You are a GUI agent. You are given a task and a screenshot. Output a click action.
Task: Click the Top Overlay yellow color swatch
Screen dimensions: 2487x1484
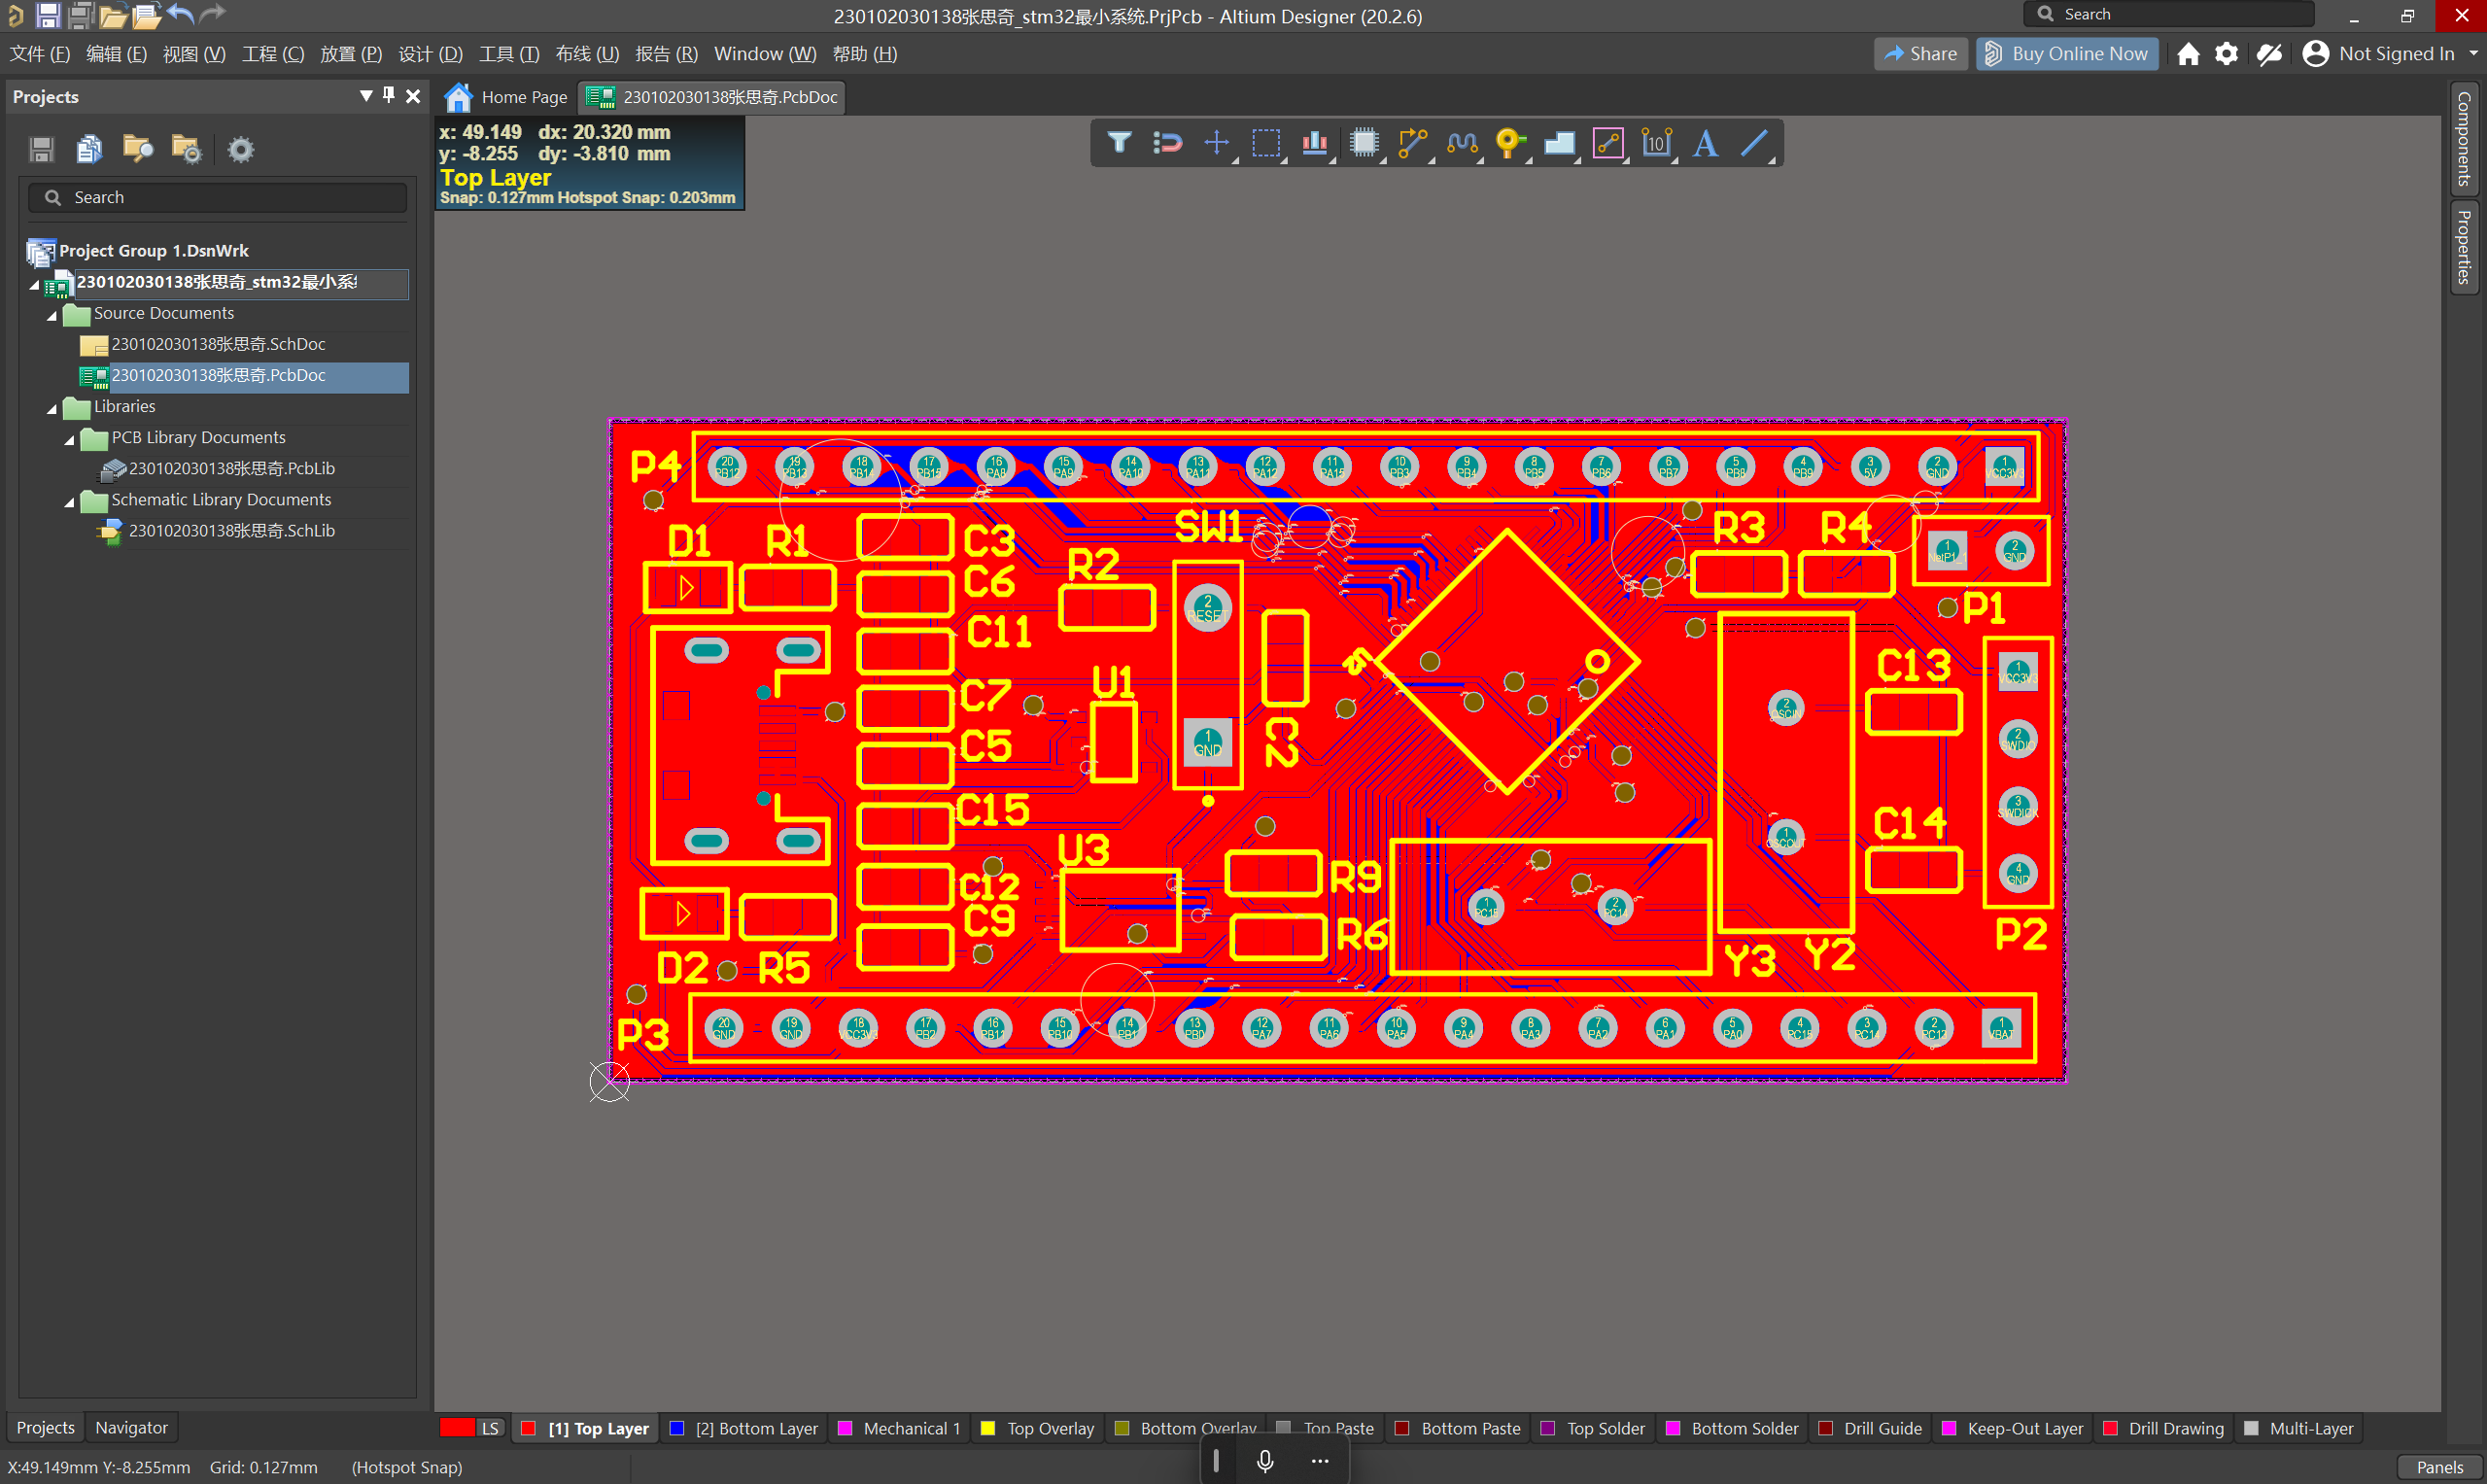pyautogui.click(x=988, y=1428)
